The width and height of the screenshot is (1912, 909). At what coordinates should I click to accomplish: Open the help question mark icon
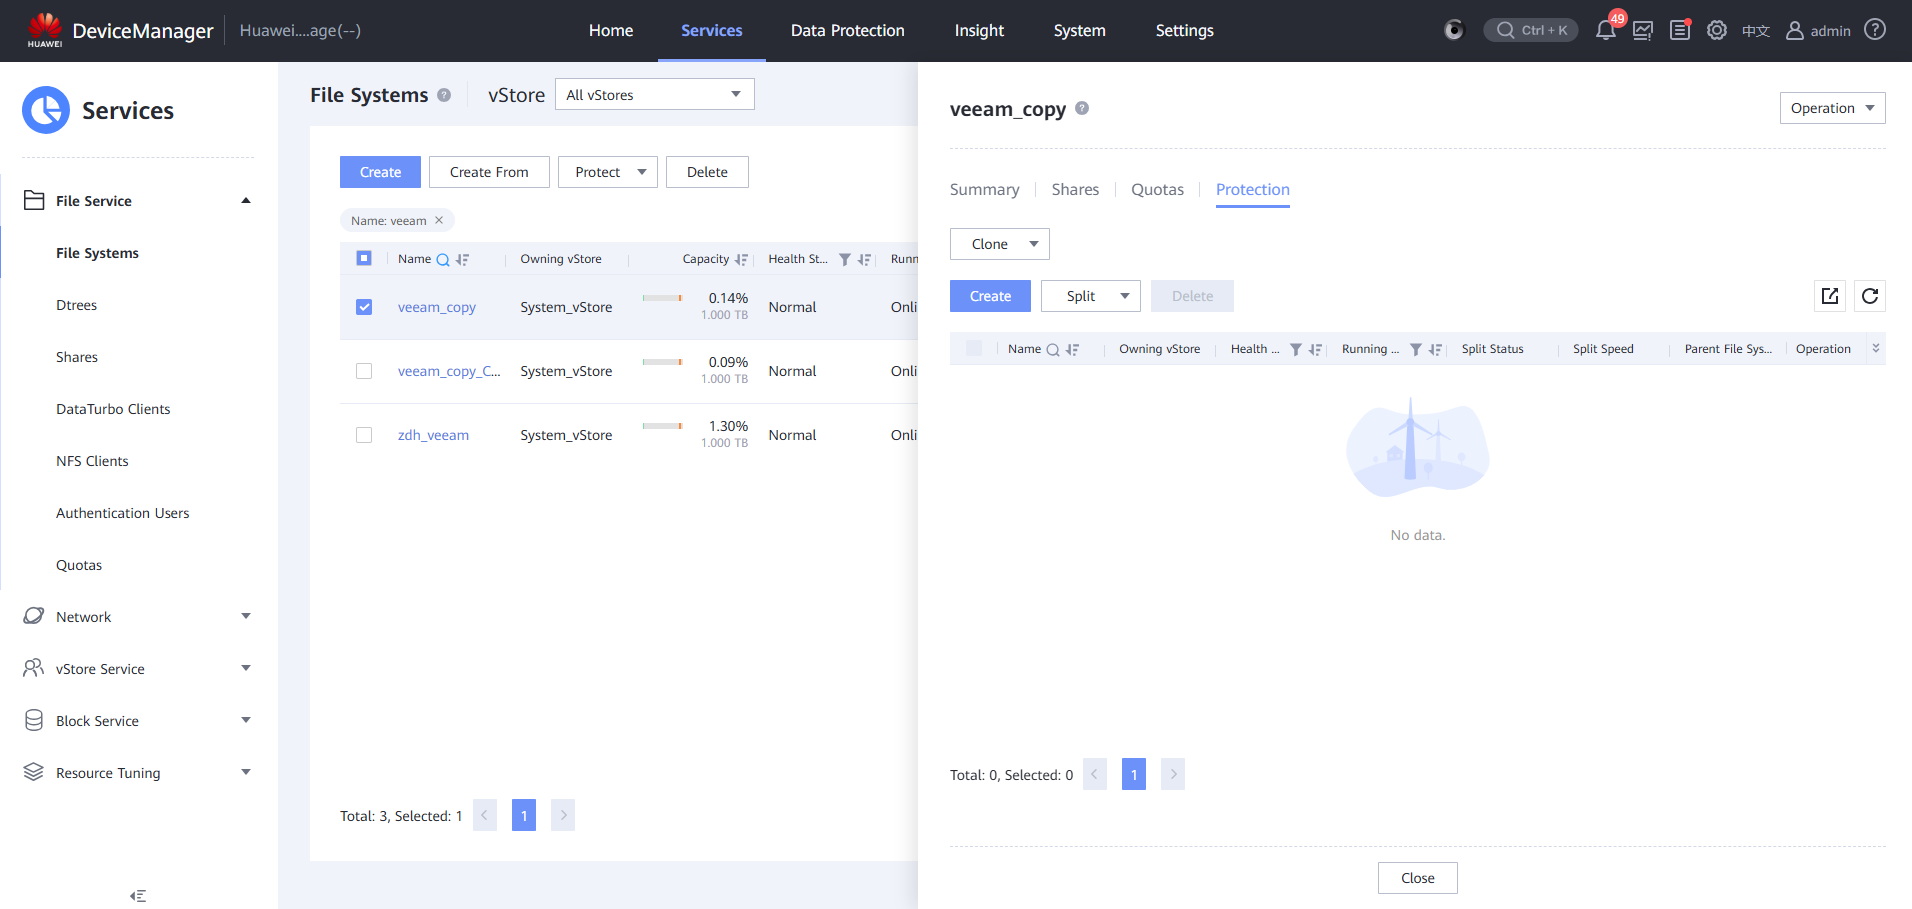(x=1875, y=30)
